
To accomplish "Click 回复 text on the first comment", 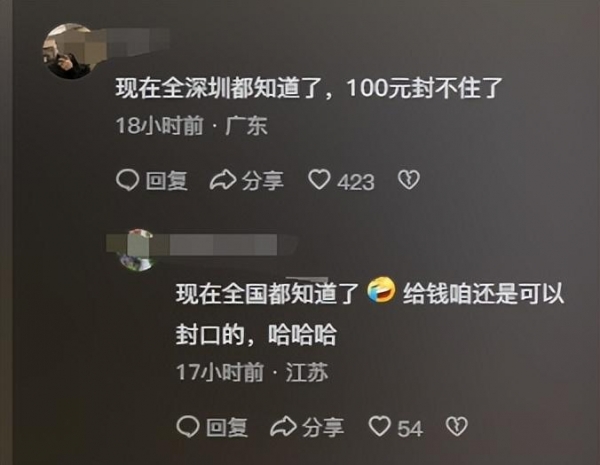I will pos(166,181).
